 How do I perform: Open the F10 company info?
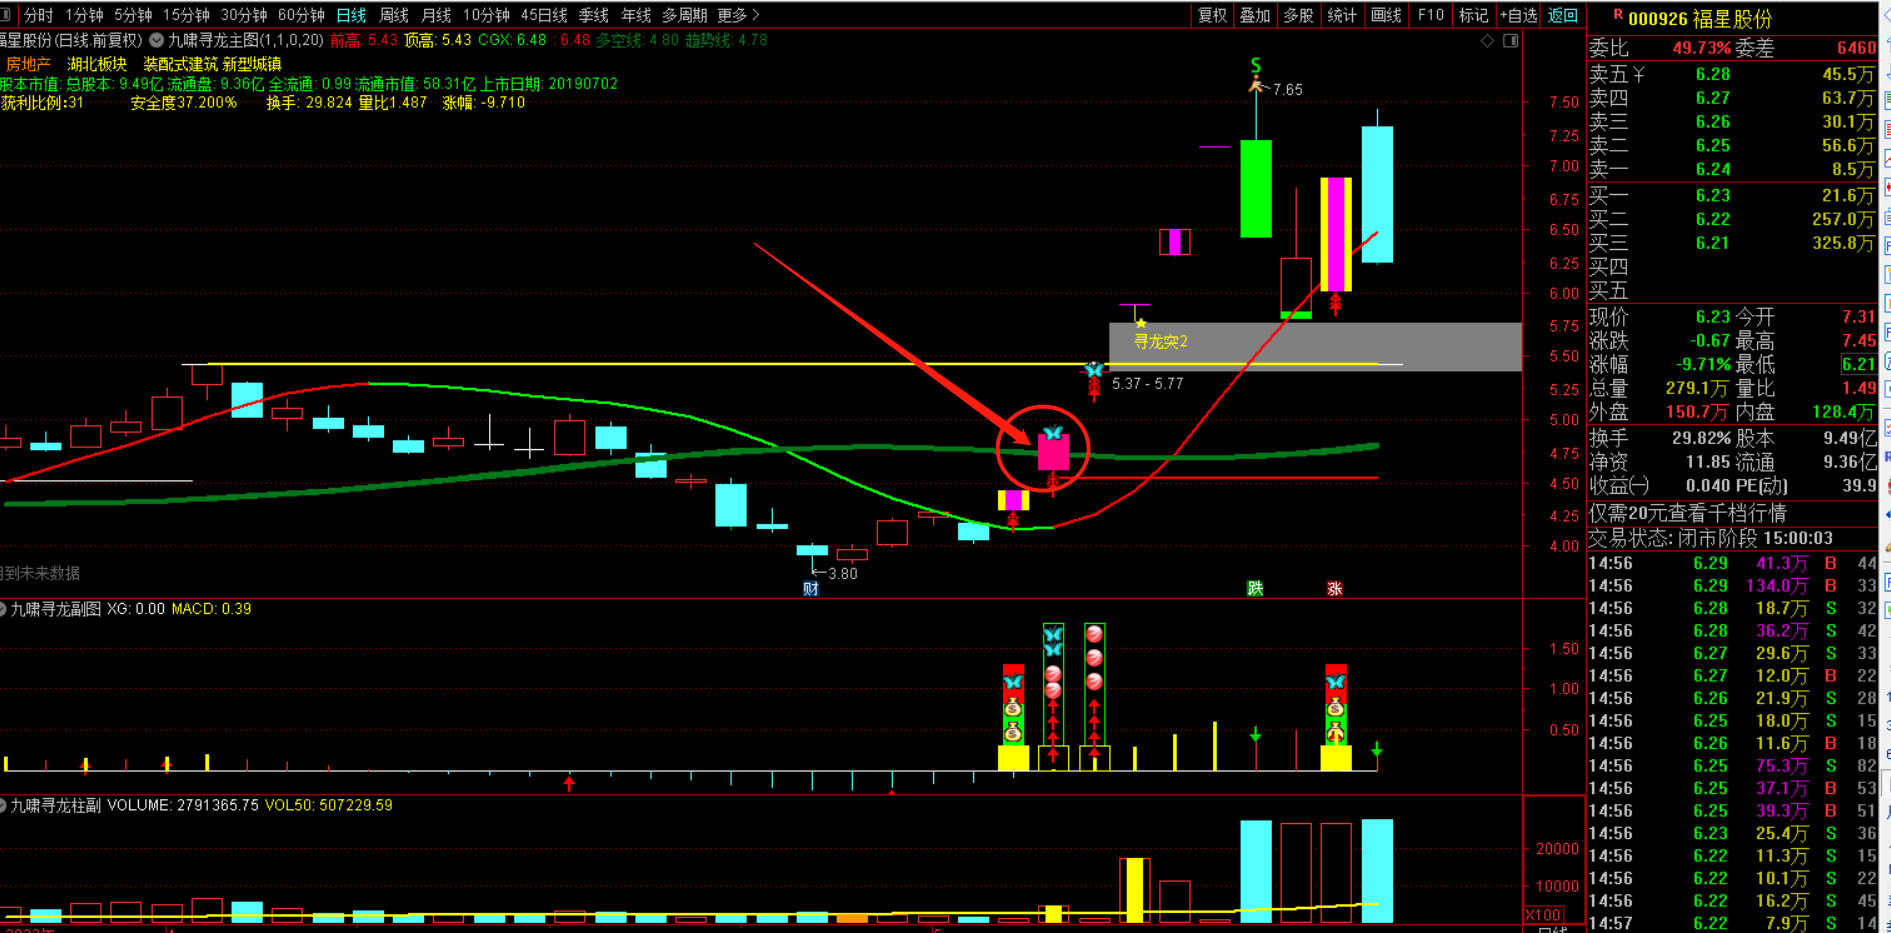click(1431, 15)
